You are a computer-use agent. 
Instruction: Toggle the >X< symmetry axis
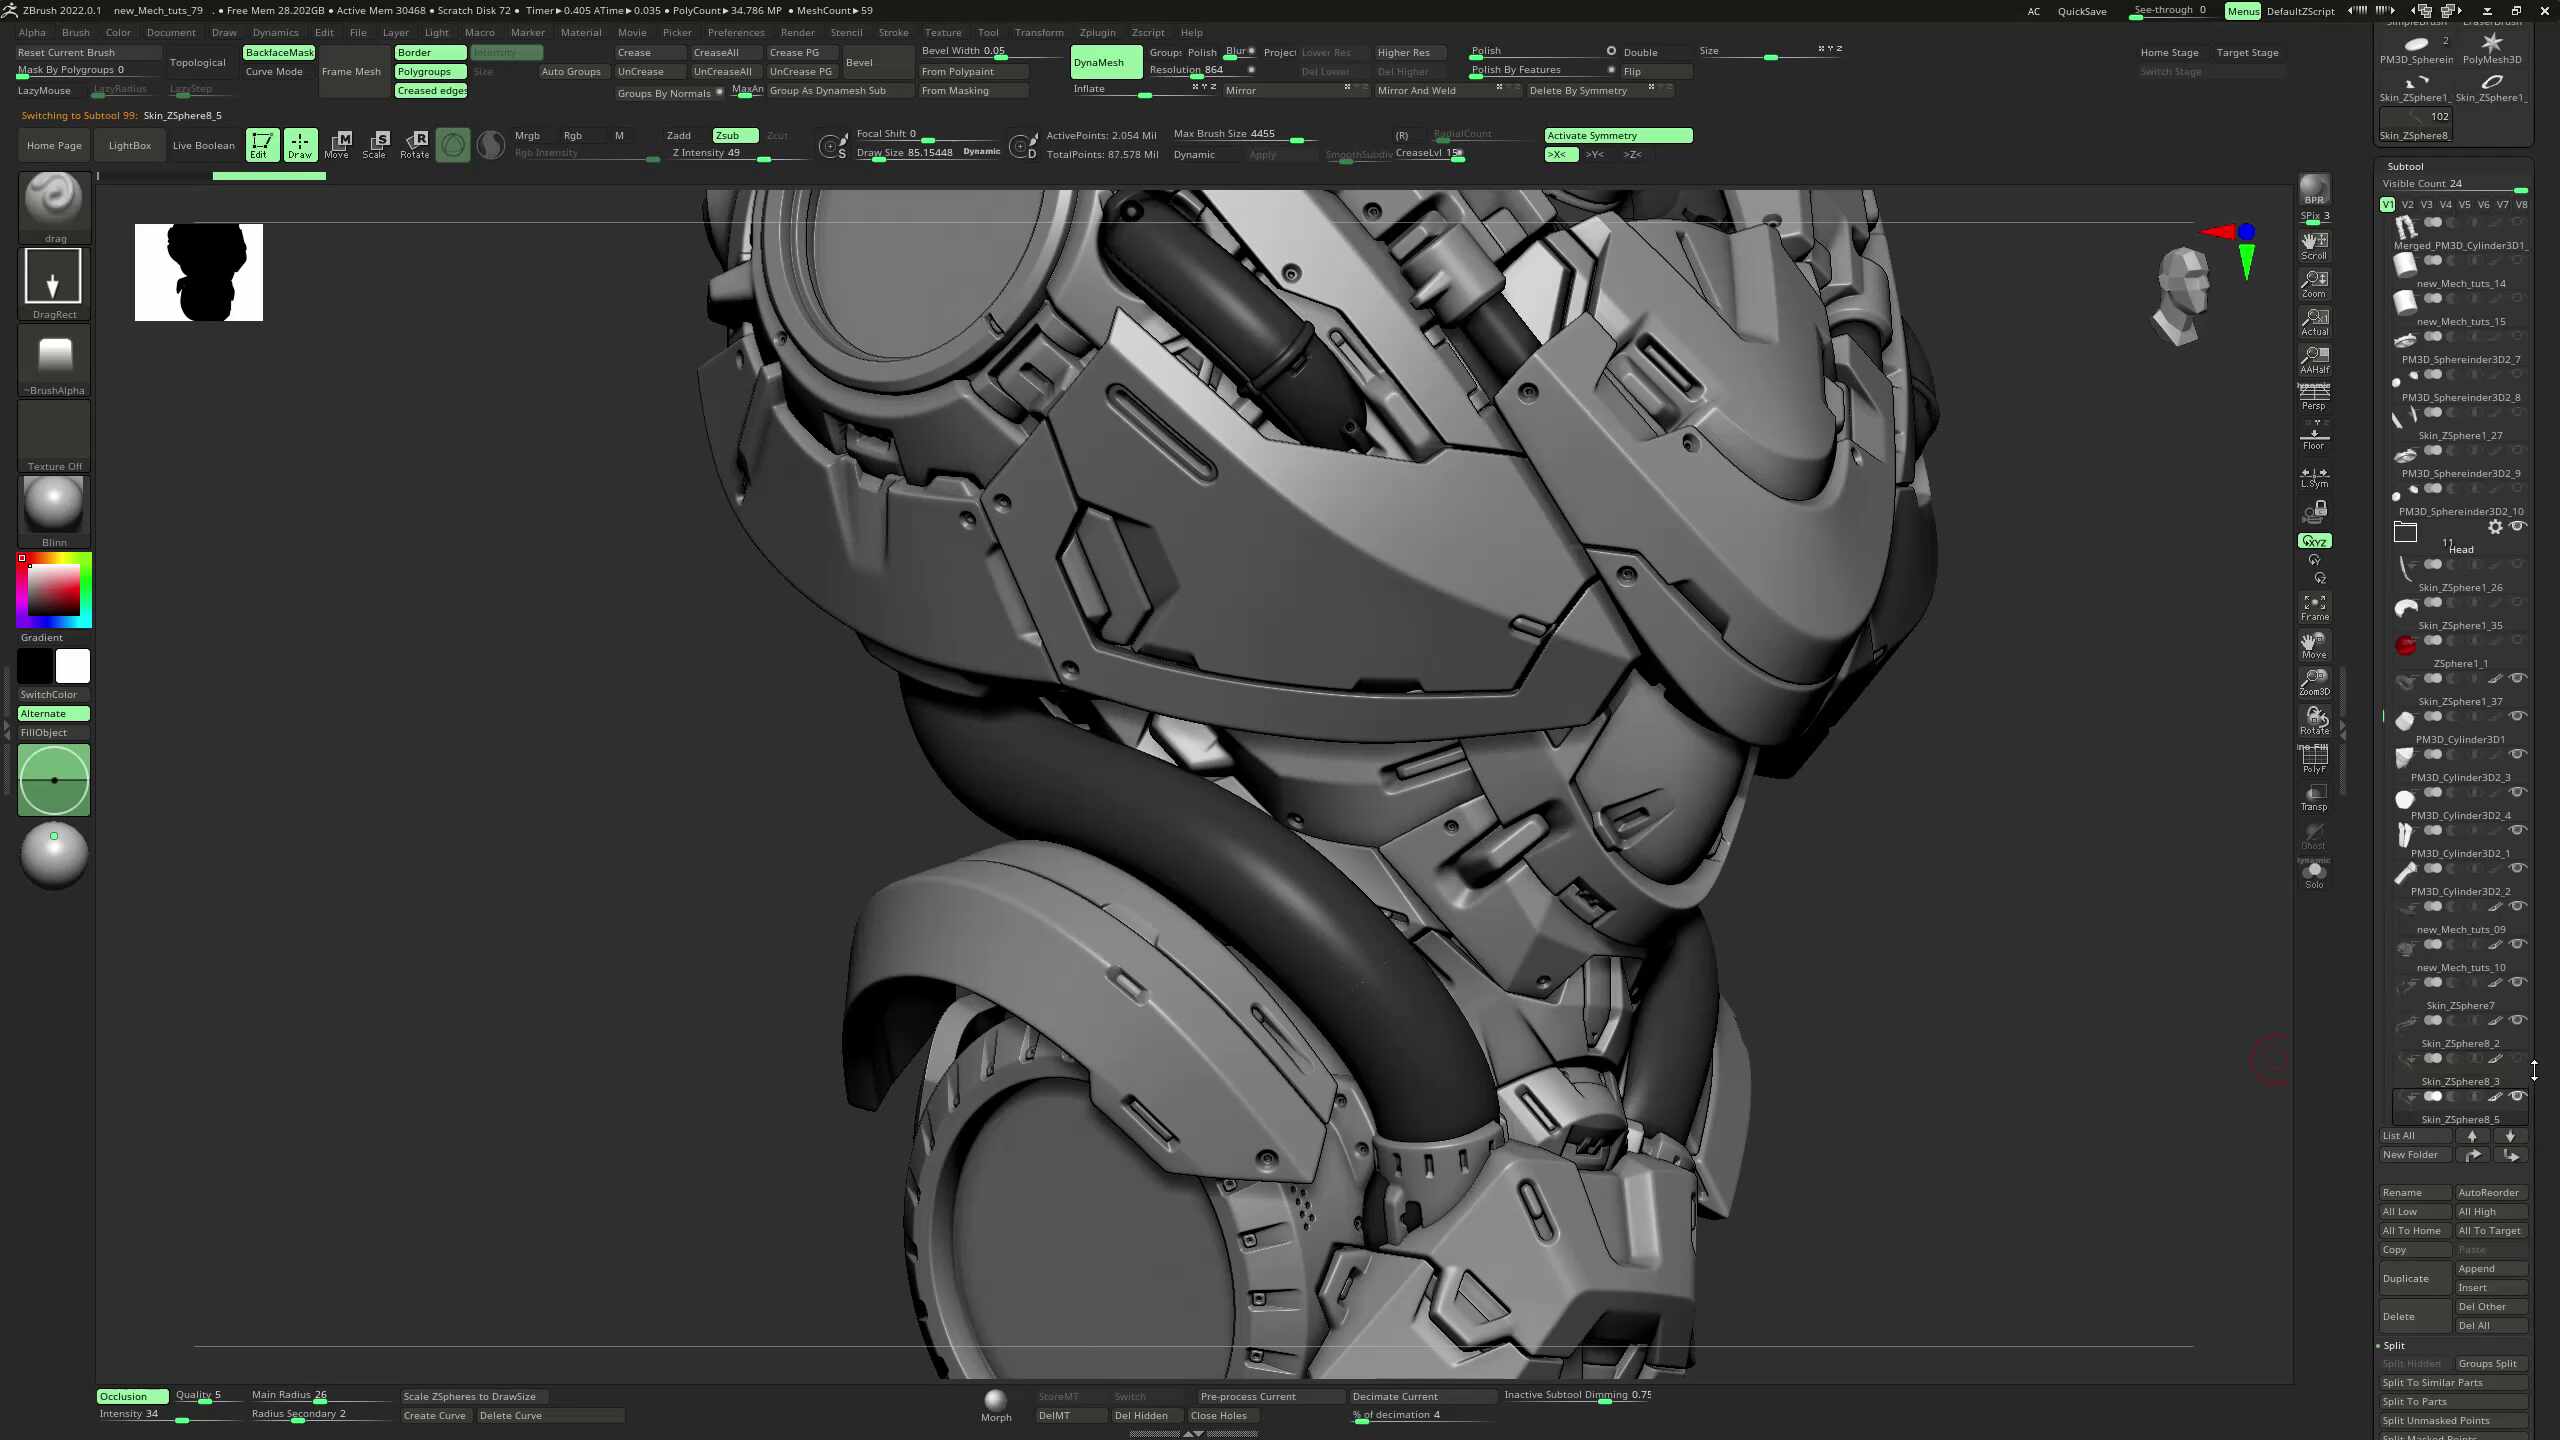tap(1561, 155)
